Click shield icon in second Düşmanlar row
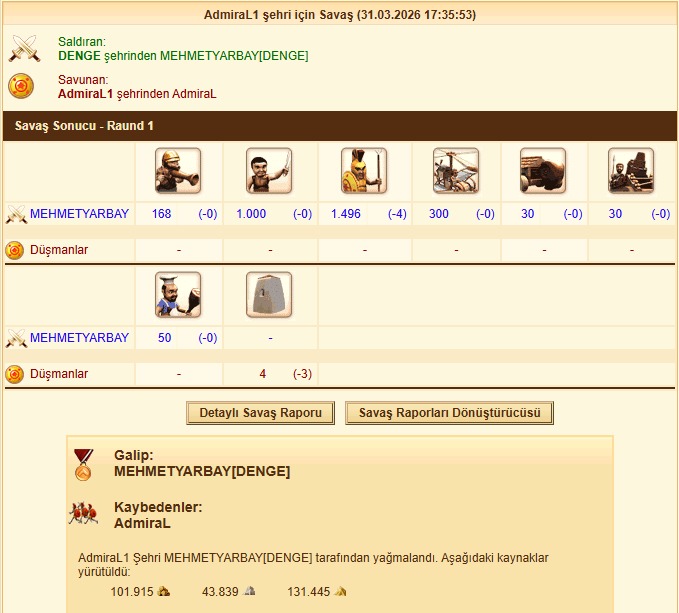 point(14,374)
